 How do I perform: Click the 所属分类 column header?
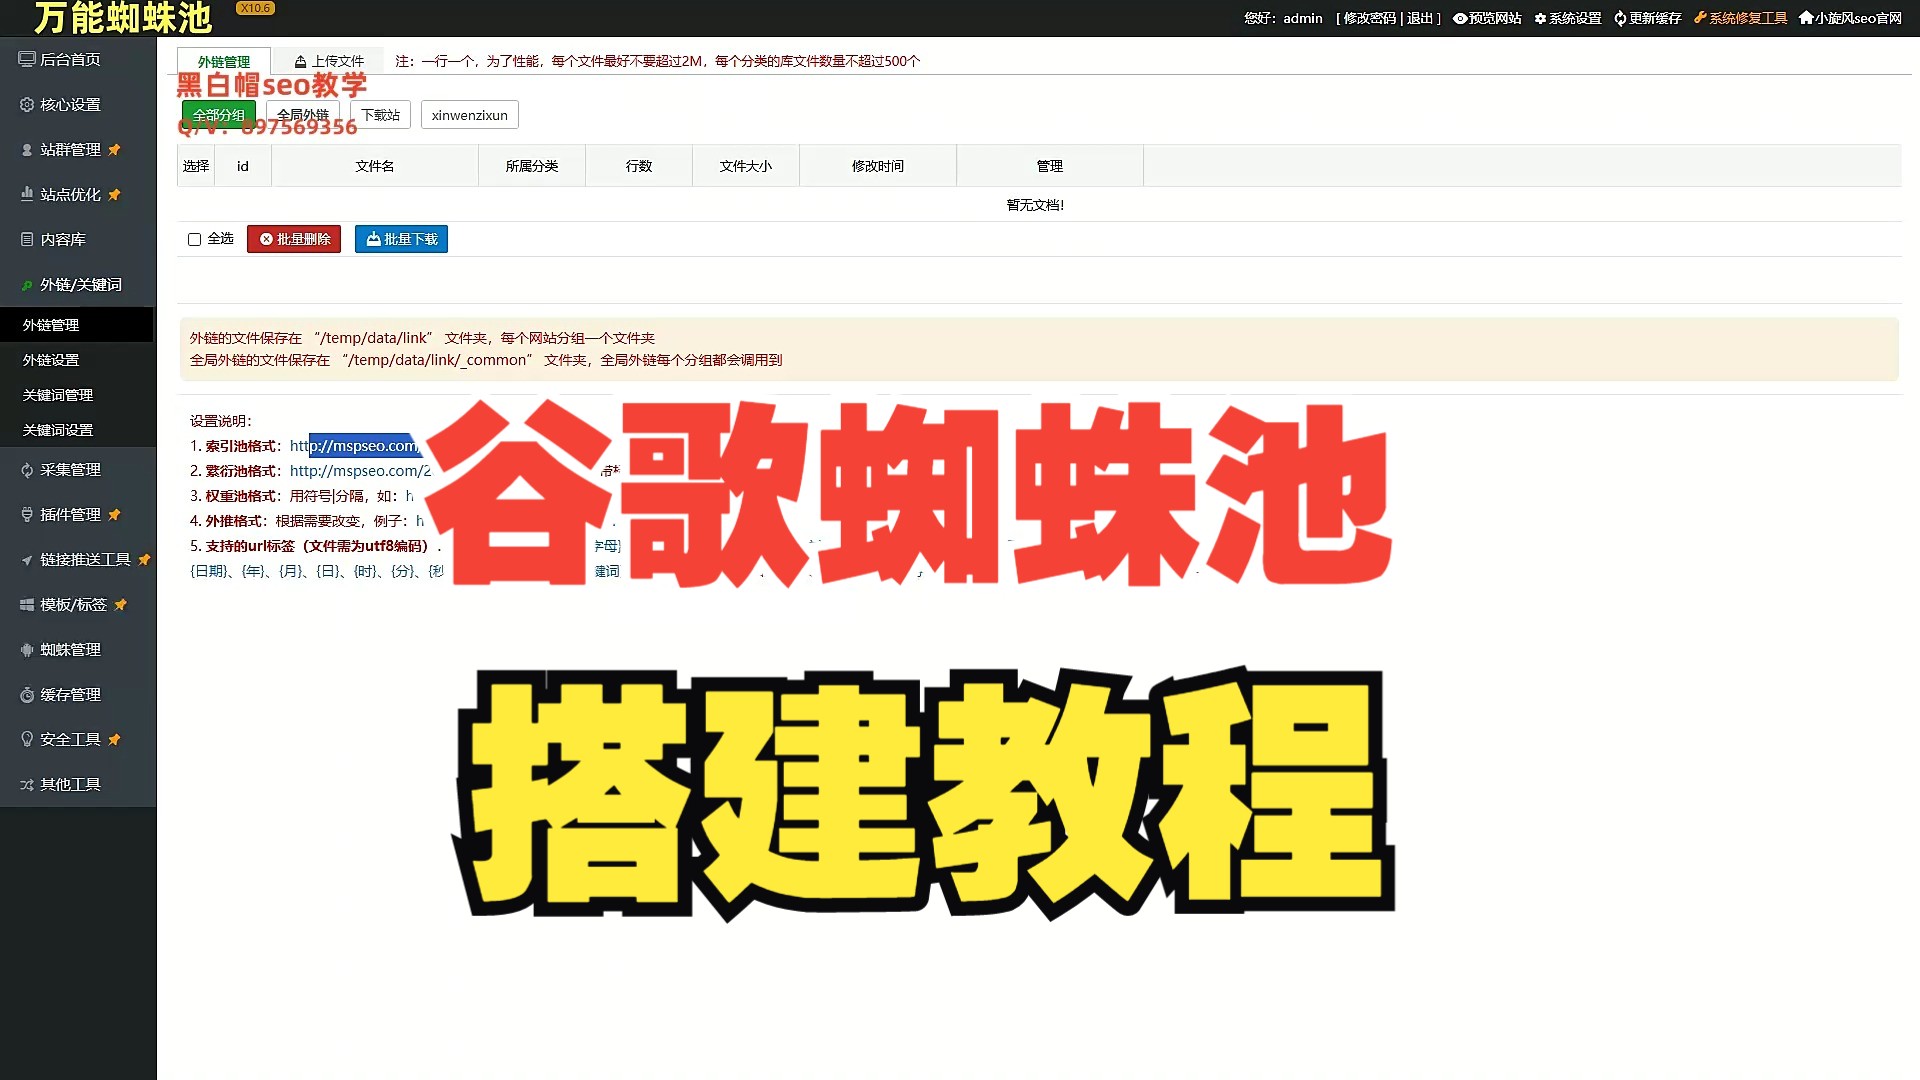[x=532, y=166]
